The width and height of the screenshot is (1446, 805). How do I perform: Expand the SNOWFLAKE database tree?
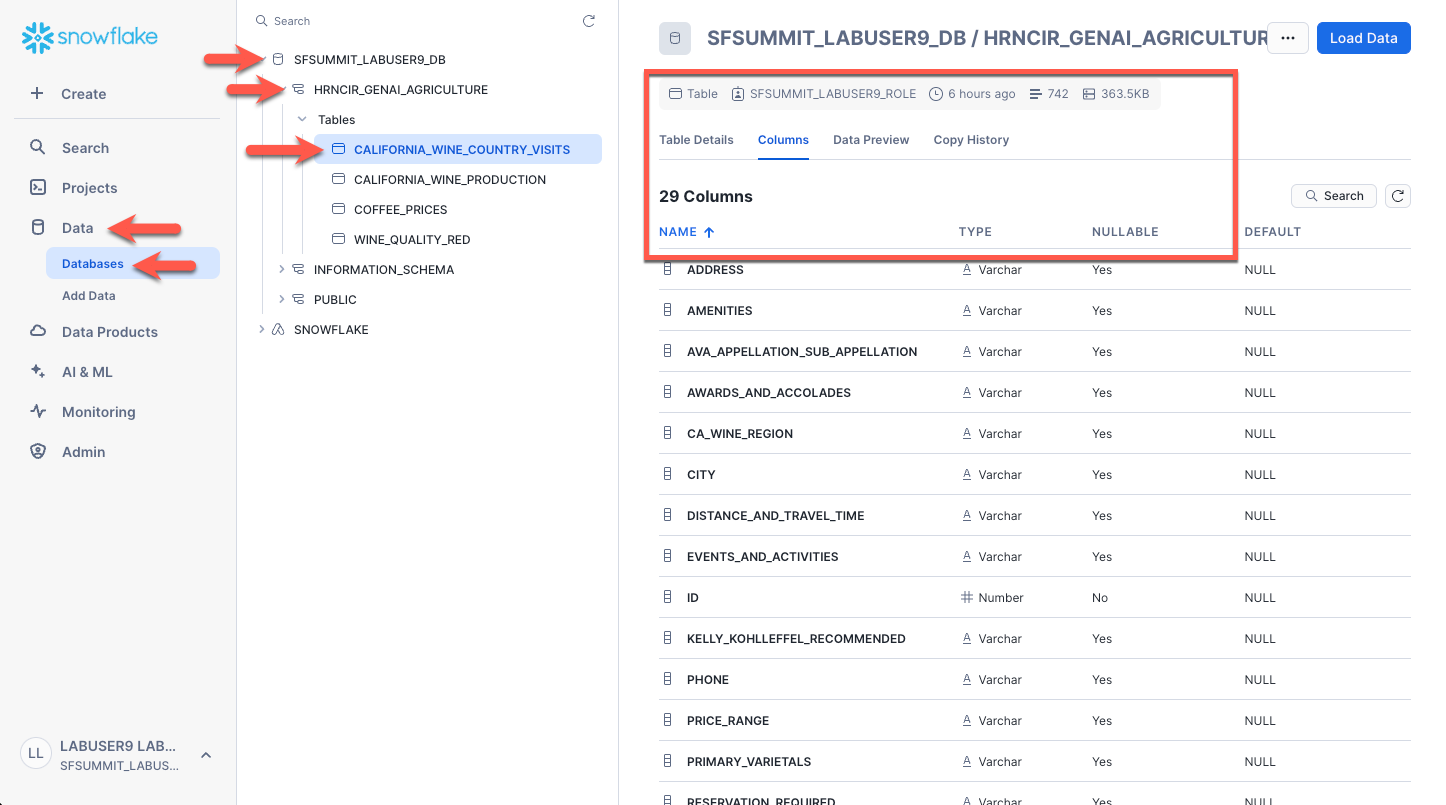coord(261,329)
